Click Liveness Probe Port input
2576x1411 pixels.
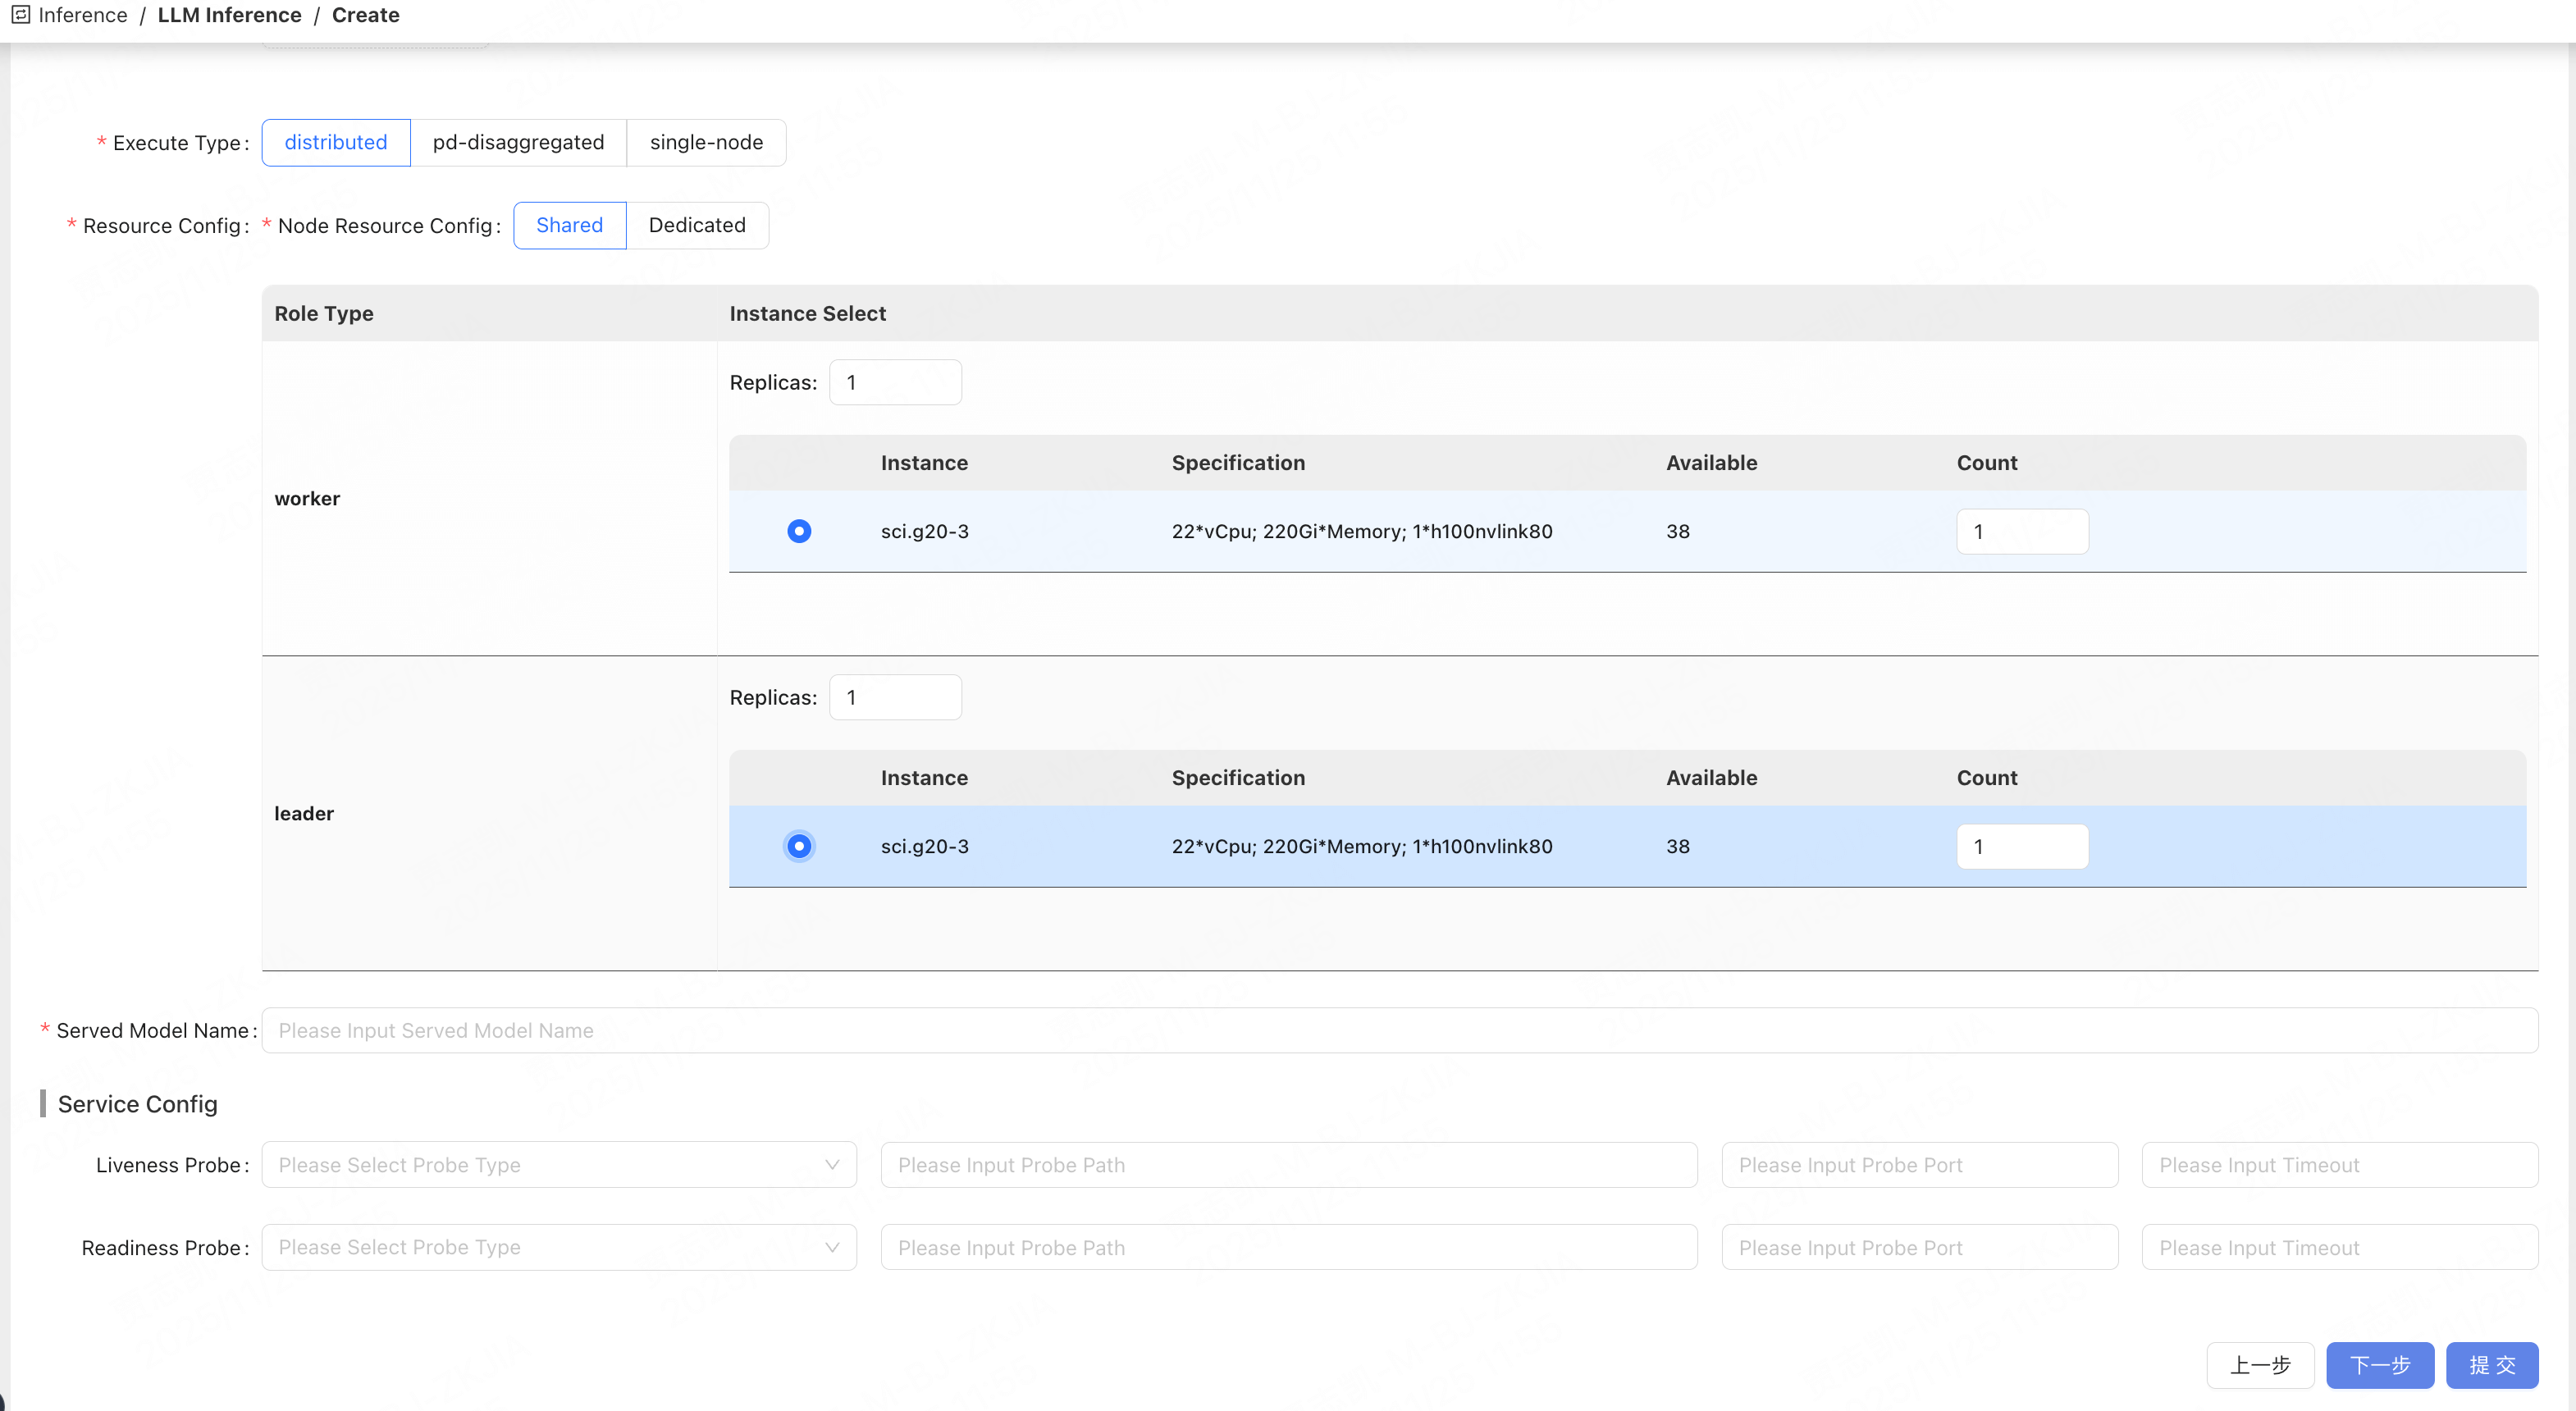[x=1920, y=1165]
